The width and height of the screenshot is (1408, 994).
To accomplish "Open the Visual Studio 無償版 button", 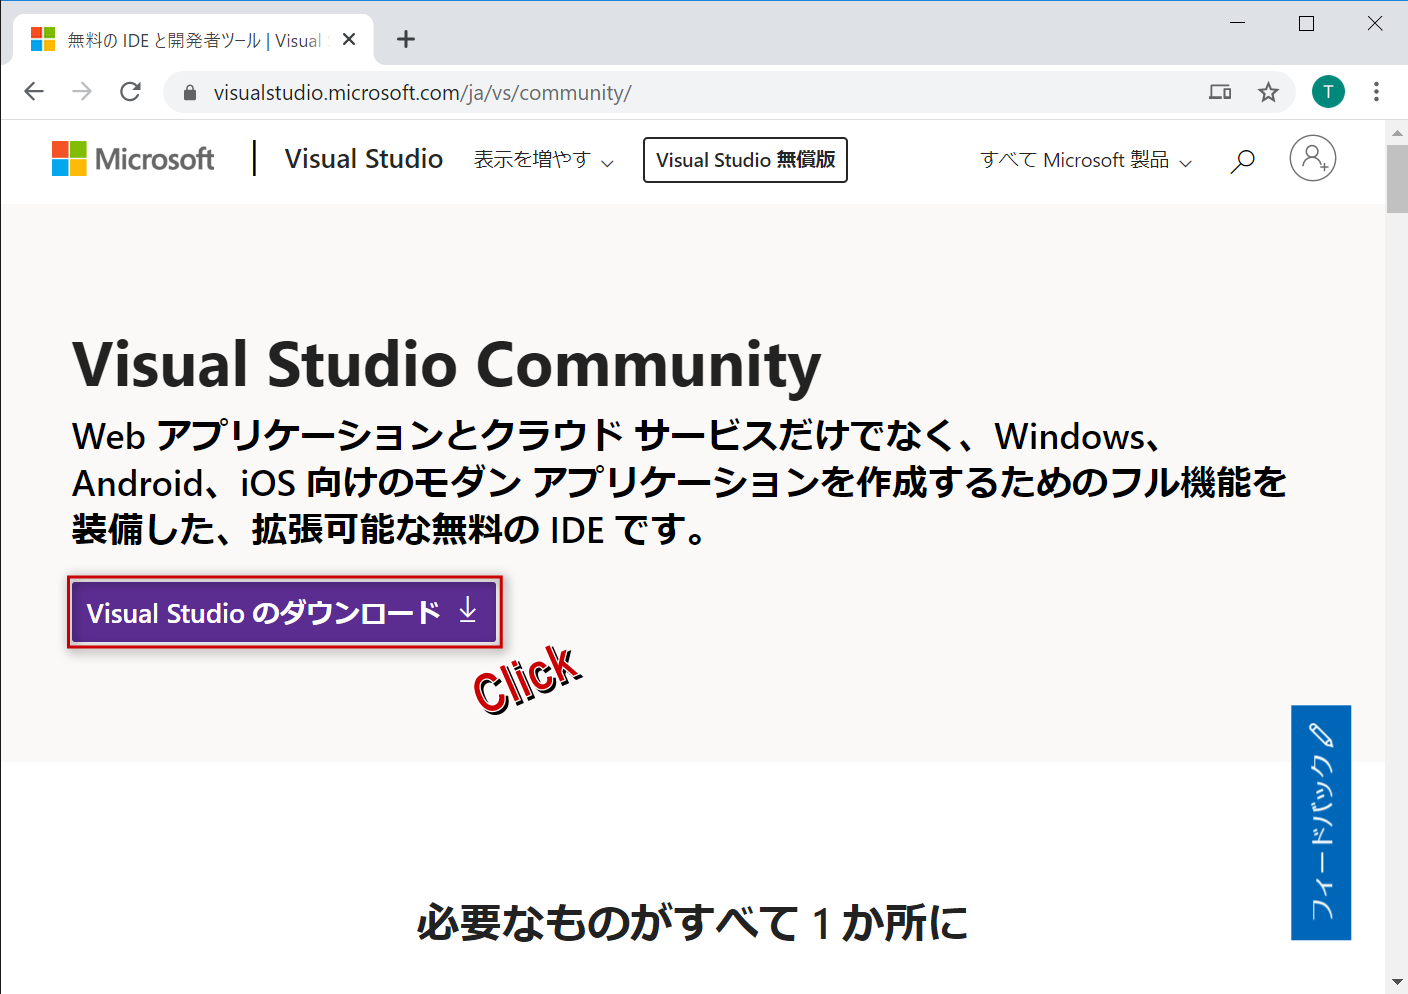I will (x=745, y=160).
